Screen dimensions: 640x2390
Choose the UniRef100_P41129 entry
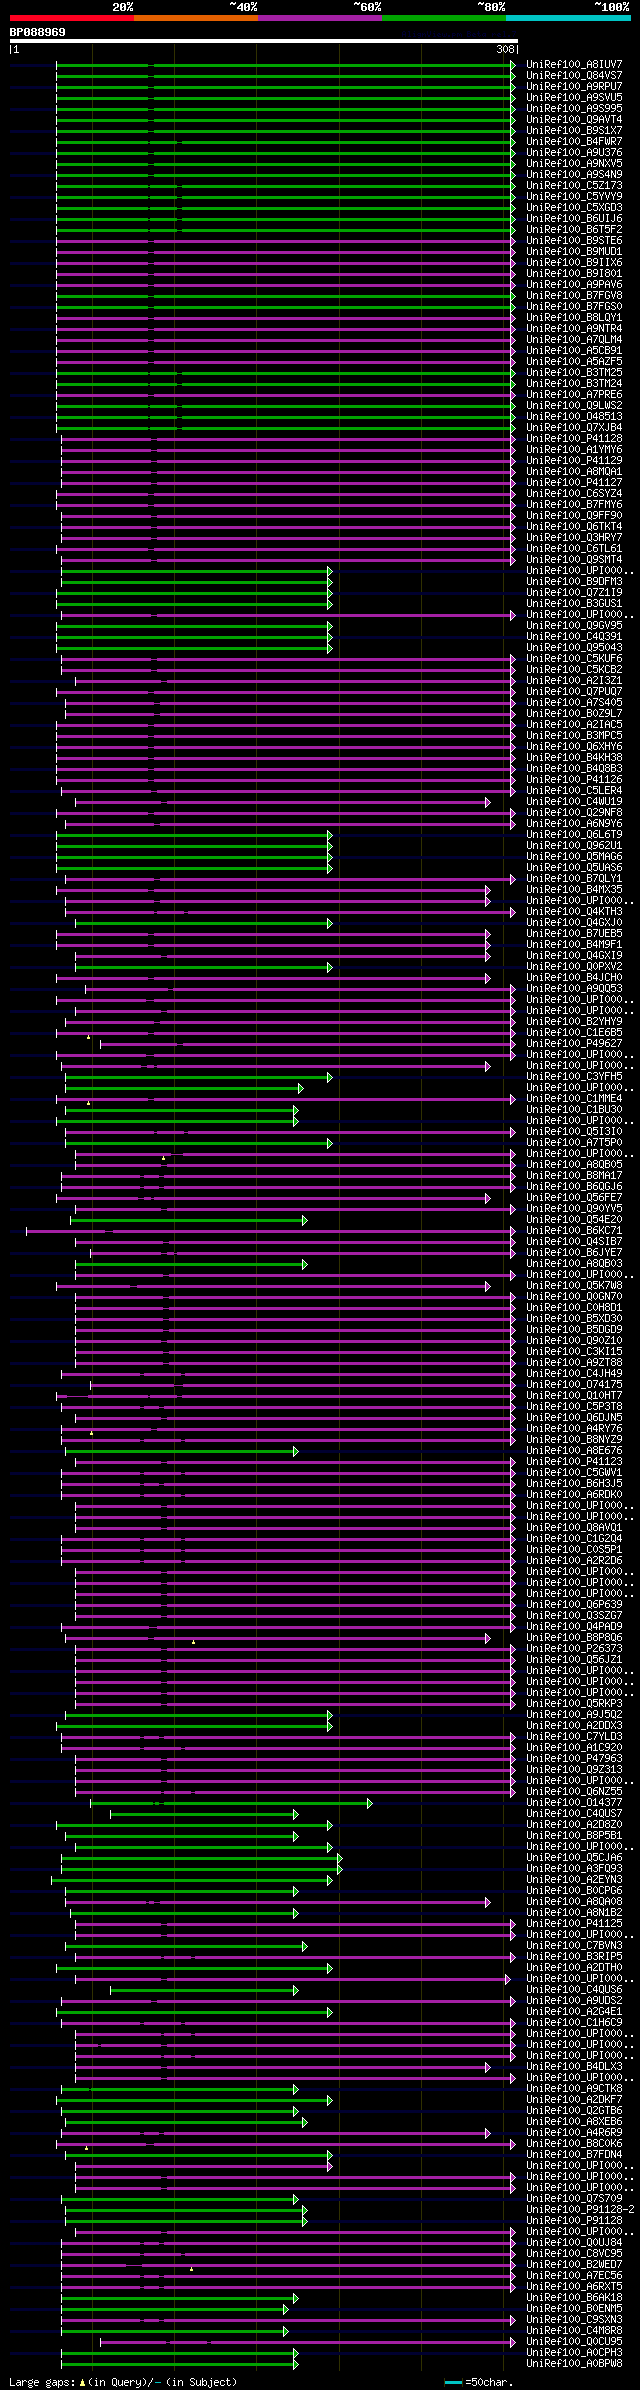tap(574, 460)
